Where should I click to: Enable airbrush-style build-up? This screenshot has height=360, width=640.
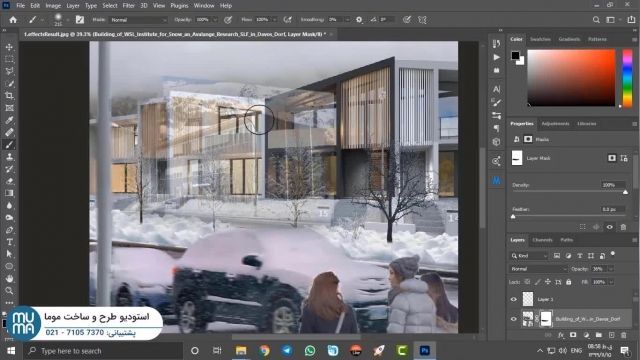pos(288,20)
